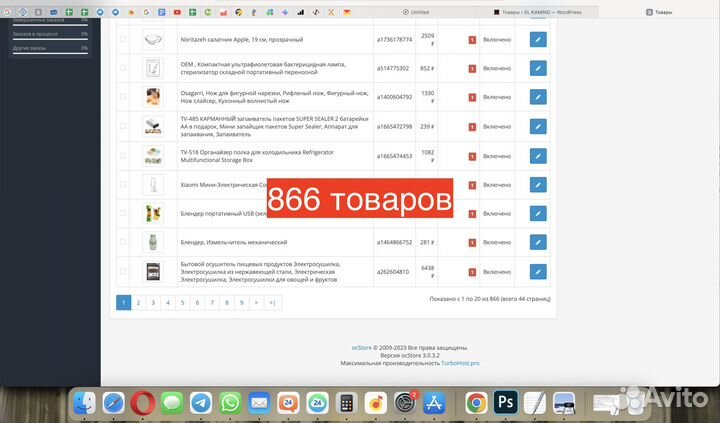Open the ocStore footer link
Screen dimensions: 720x423
[x=361, y=348]
